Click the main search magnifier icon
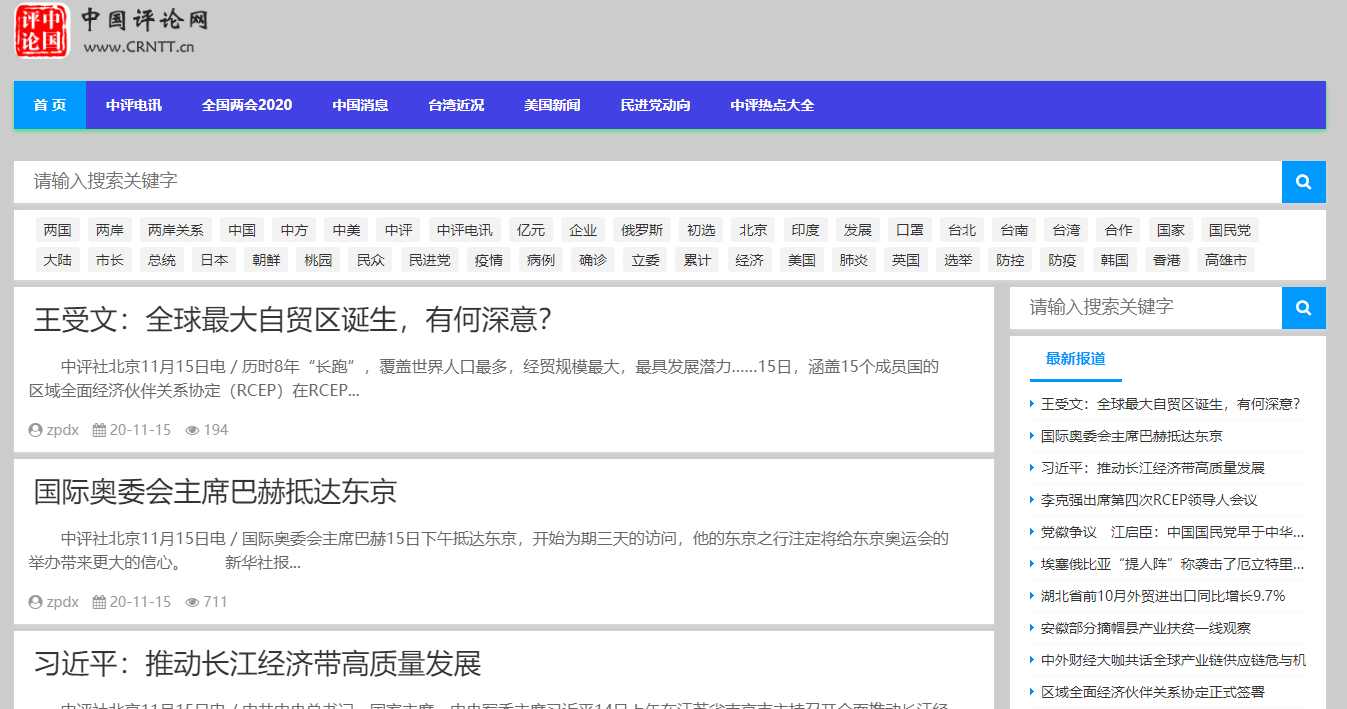The height and width of the screenshot is (709, 1347). pyautogui.click(x=1303, y=181)
